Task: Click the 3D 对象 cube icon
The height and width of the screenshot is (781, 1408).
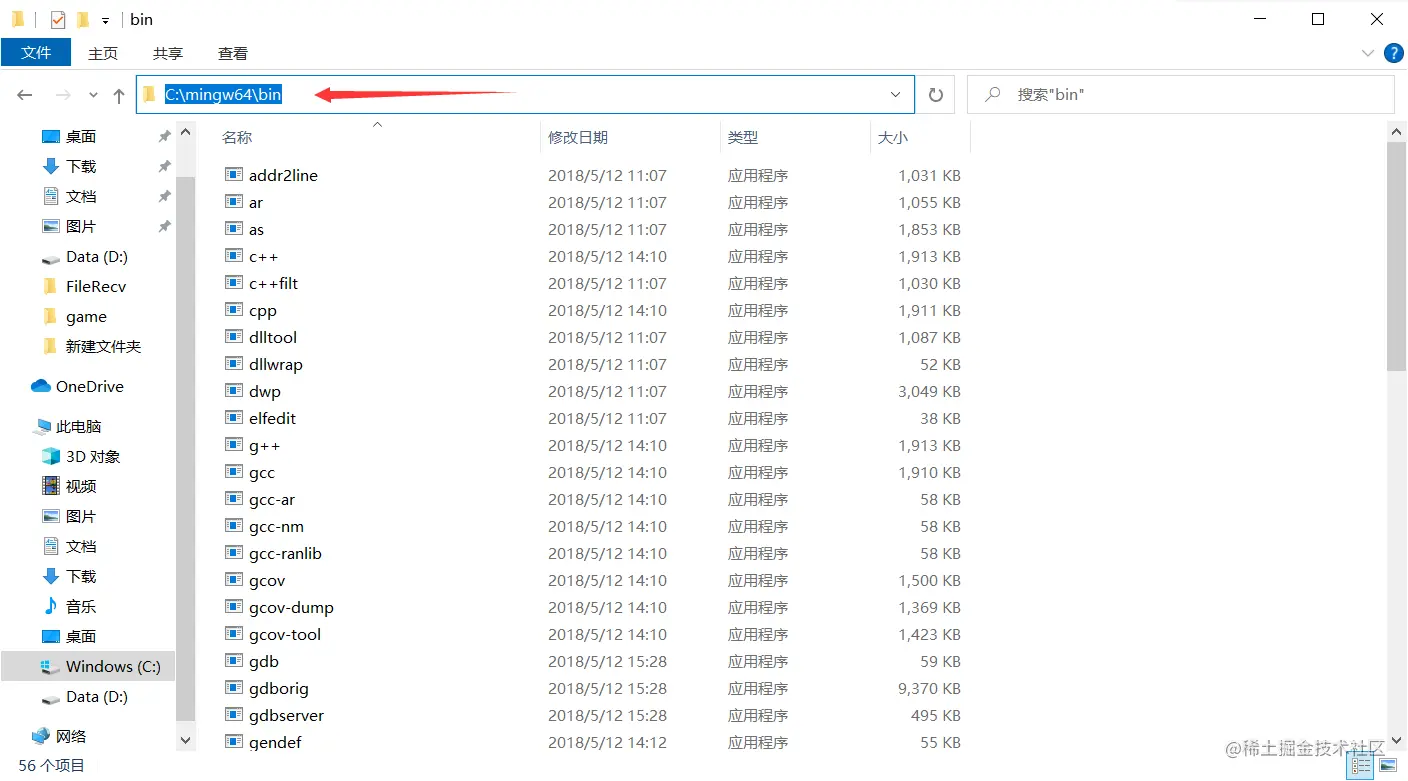Action: (x=51, y=456)
